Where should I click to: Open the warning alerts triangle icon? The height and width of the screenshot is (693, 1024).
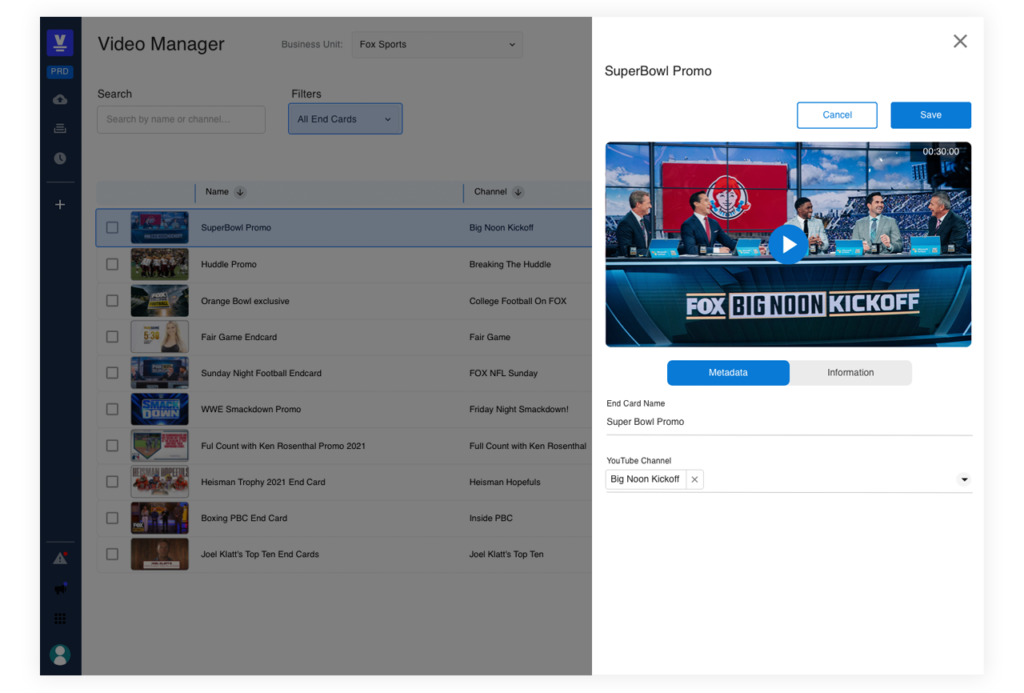(x=60, y=559)
